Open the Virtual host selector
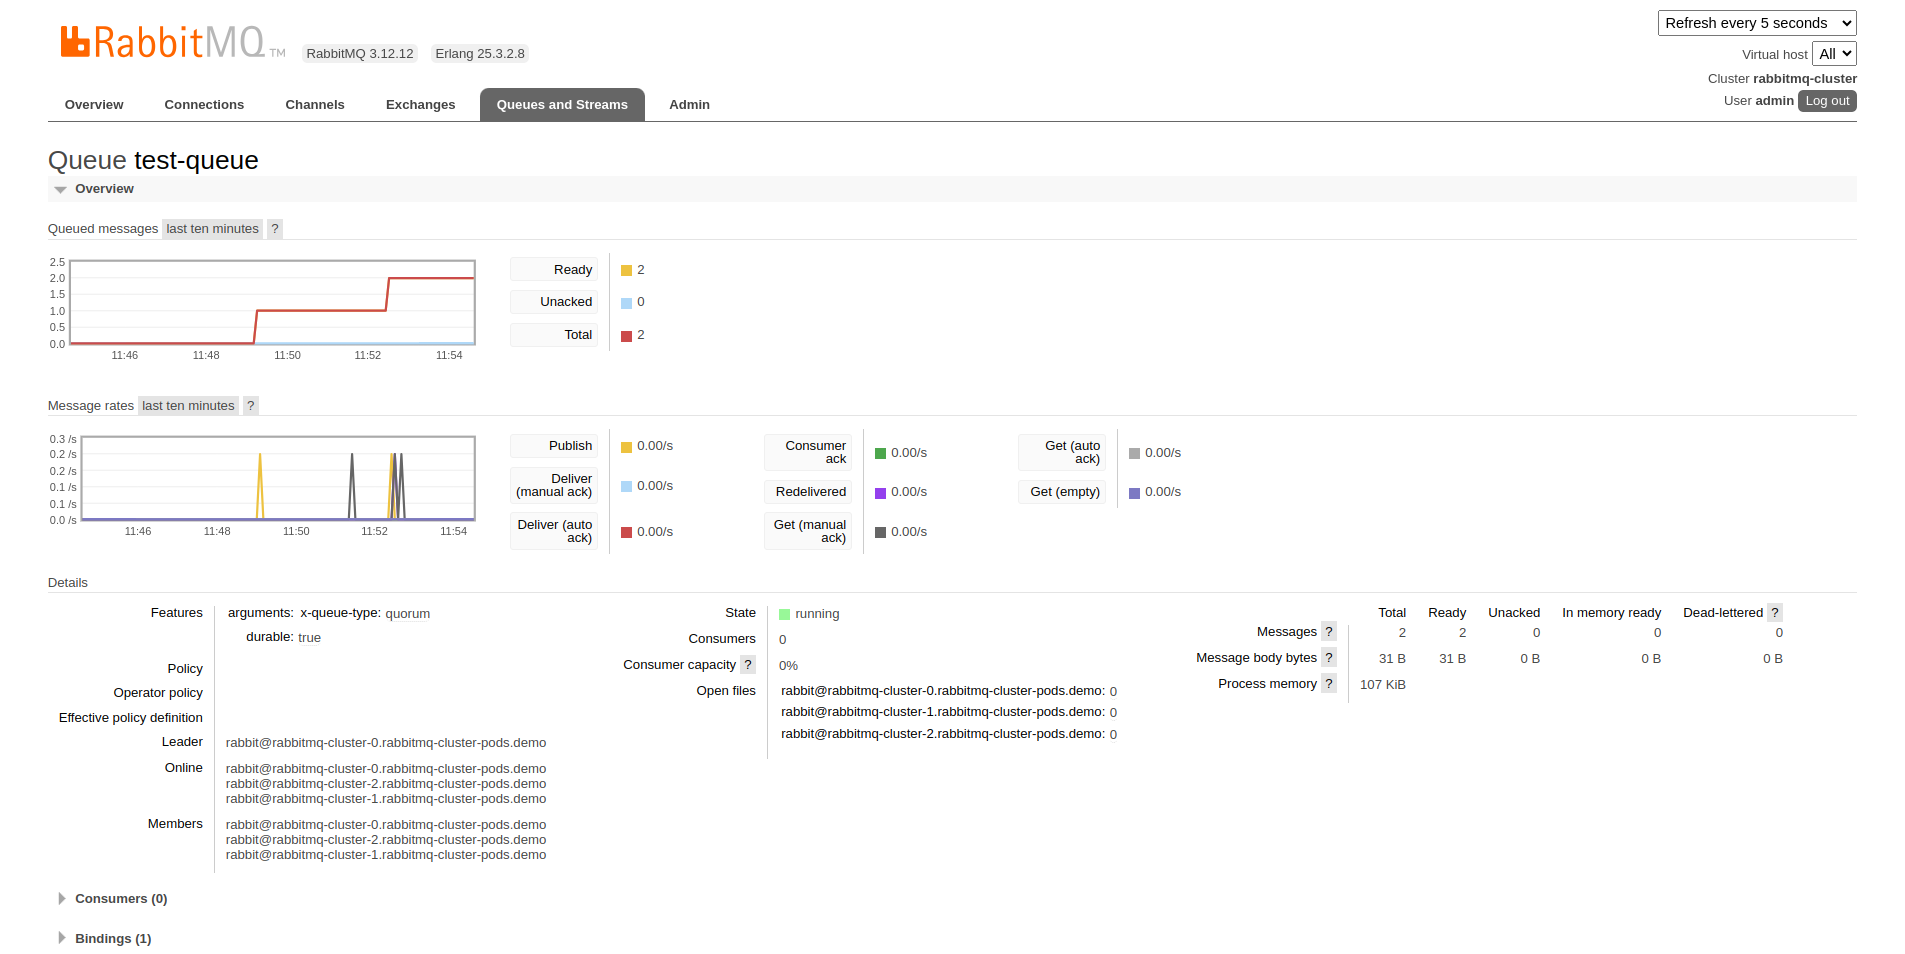 [1834, 54]
